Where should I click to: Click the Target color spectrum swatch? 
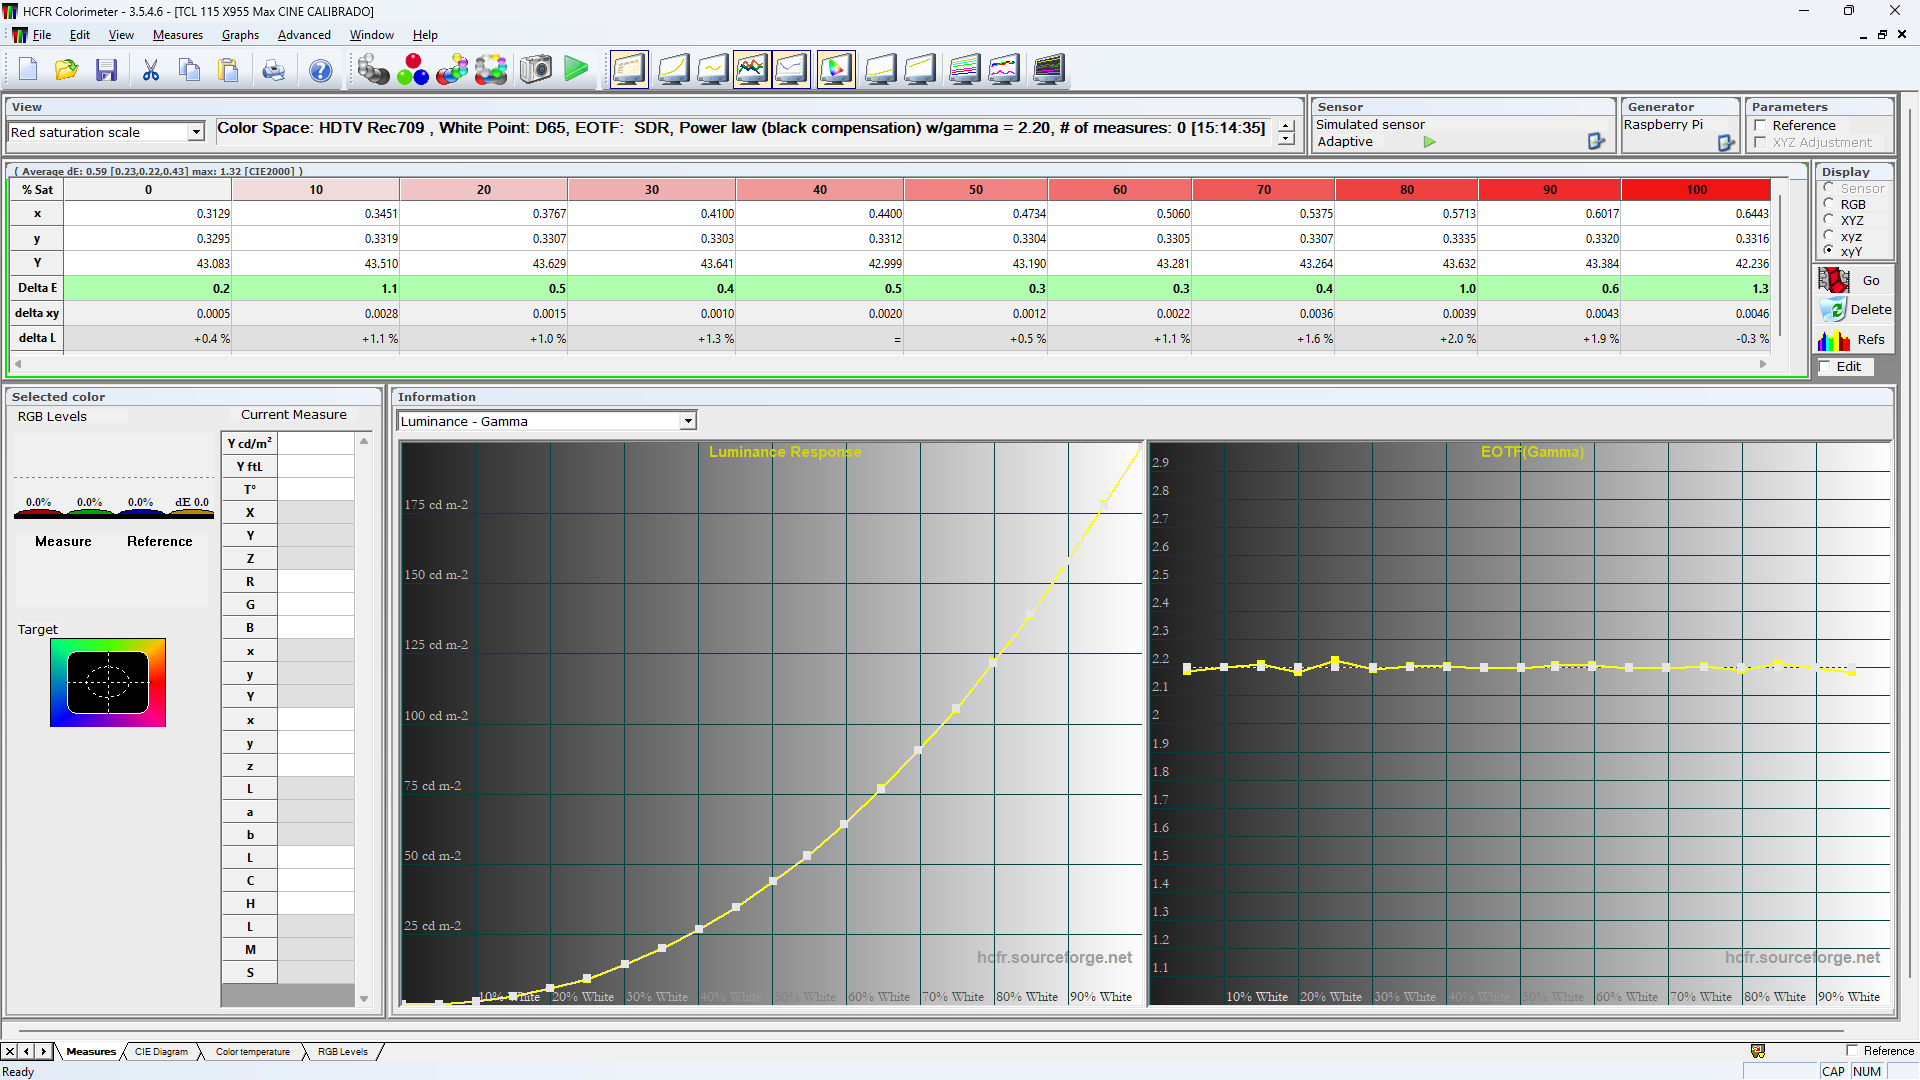tap(108, 683)
